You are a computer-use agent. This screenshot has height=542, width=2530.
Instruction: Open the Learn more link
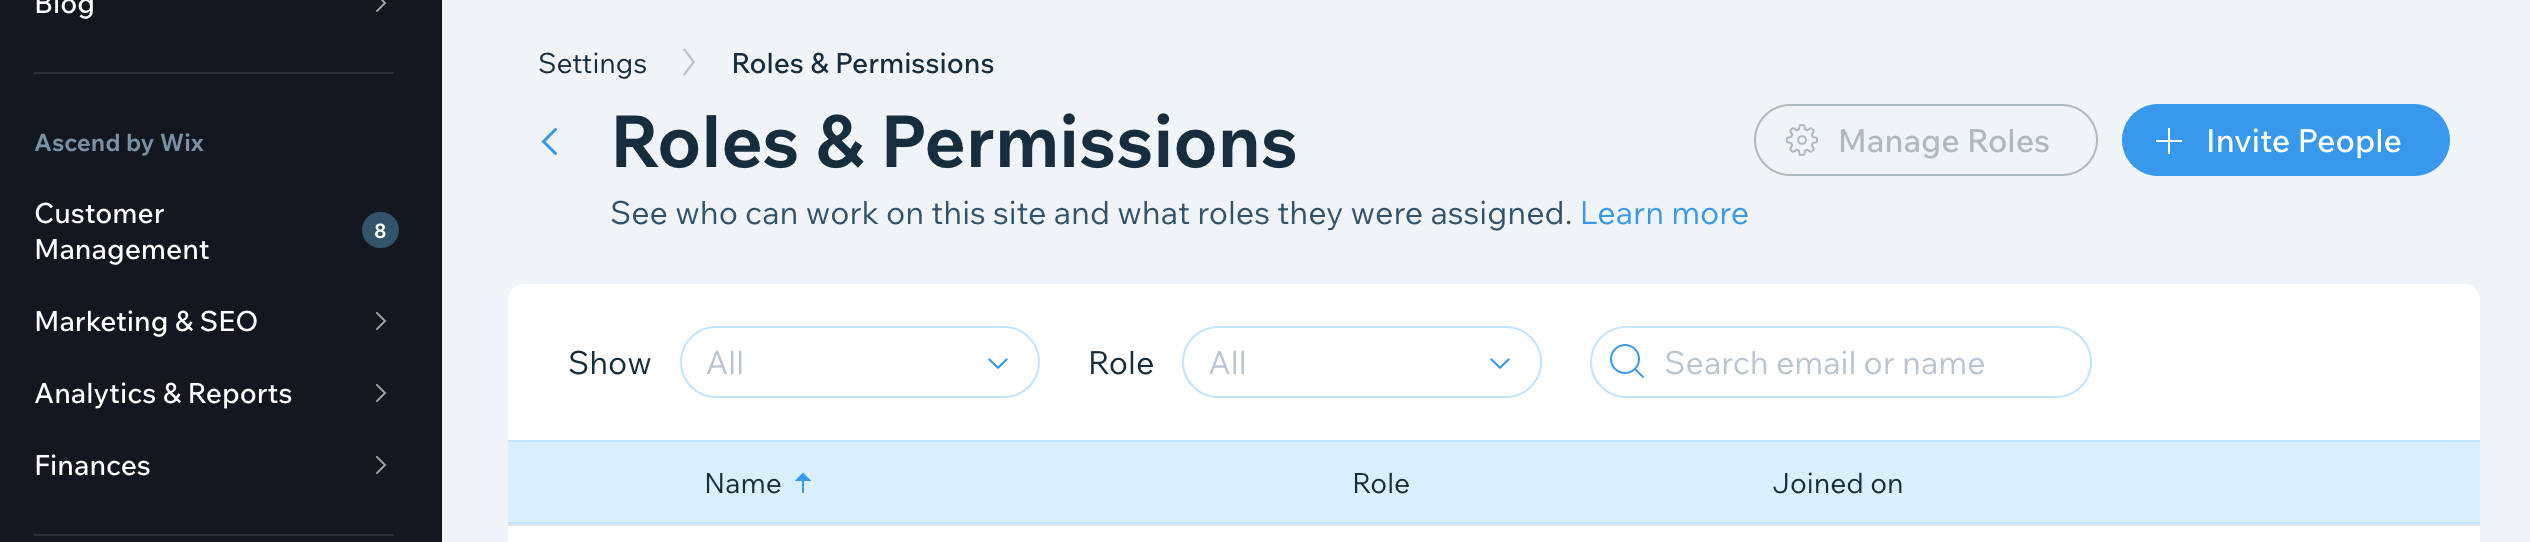tap(1664, 213)
